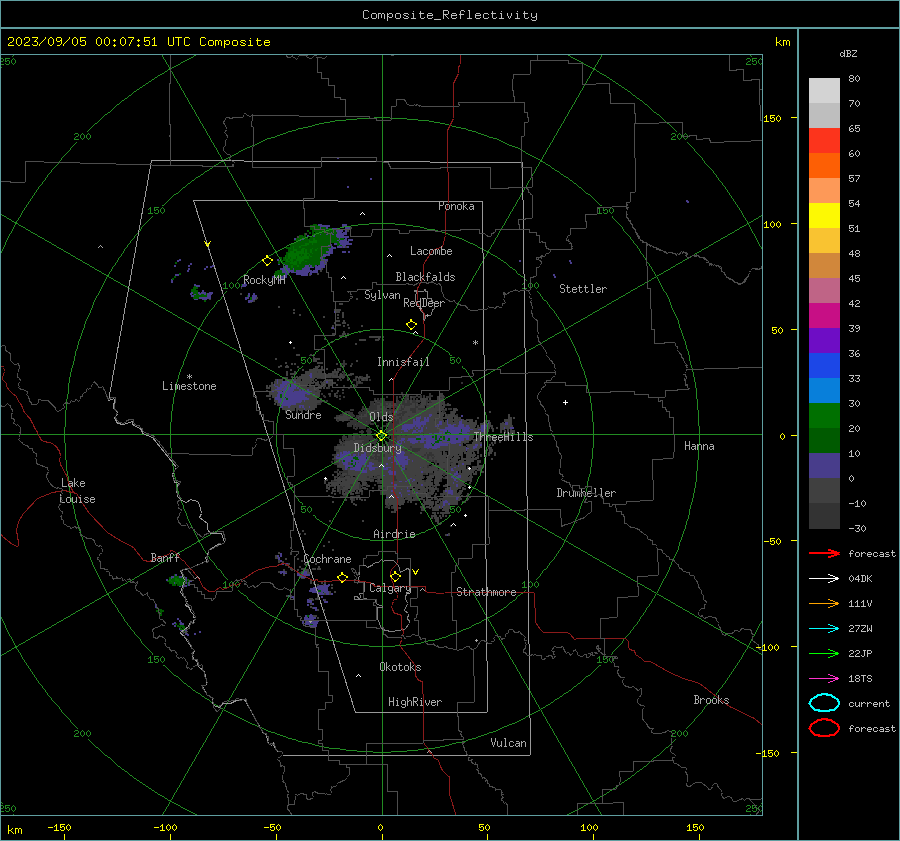Select the Vulcan label
Viewport: 900px width, 841px height.
point(508,743)
